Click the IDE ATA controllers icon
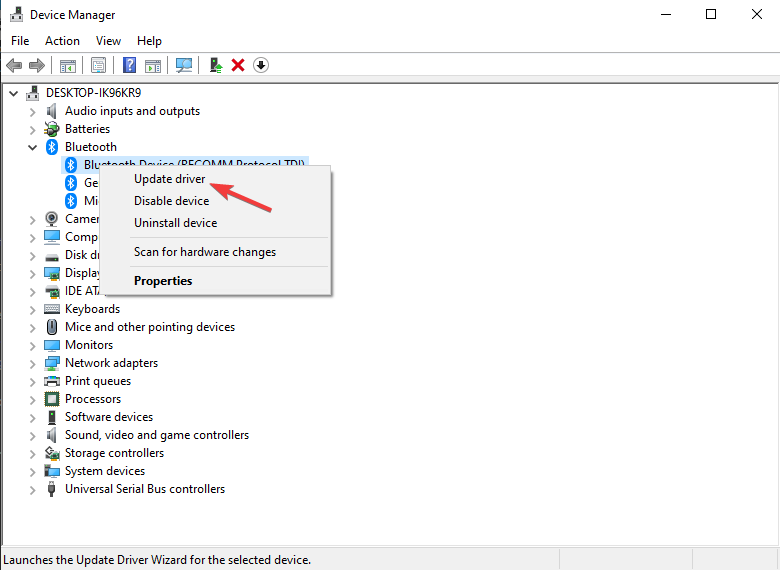 tap(52, 291)
